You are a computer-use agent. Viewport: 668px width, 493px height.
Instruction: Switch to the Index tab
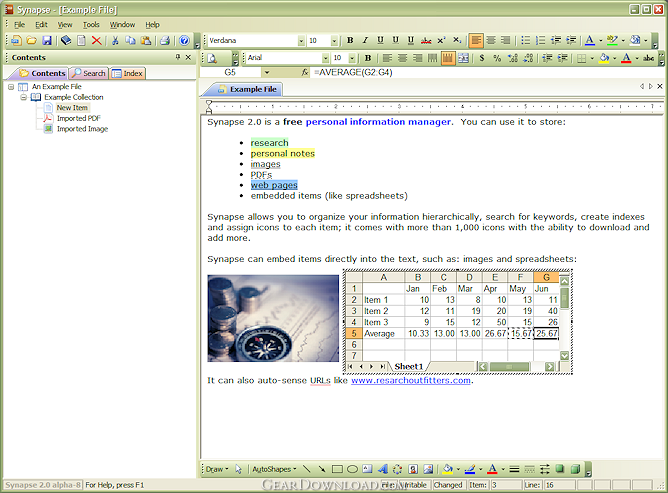[128, 73]
